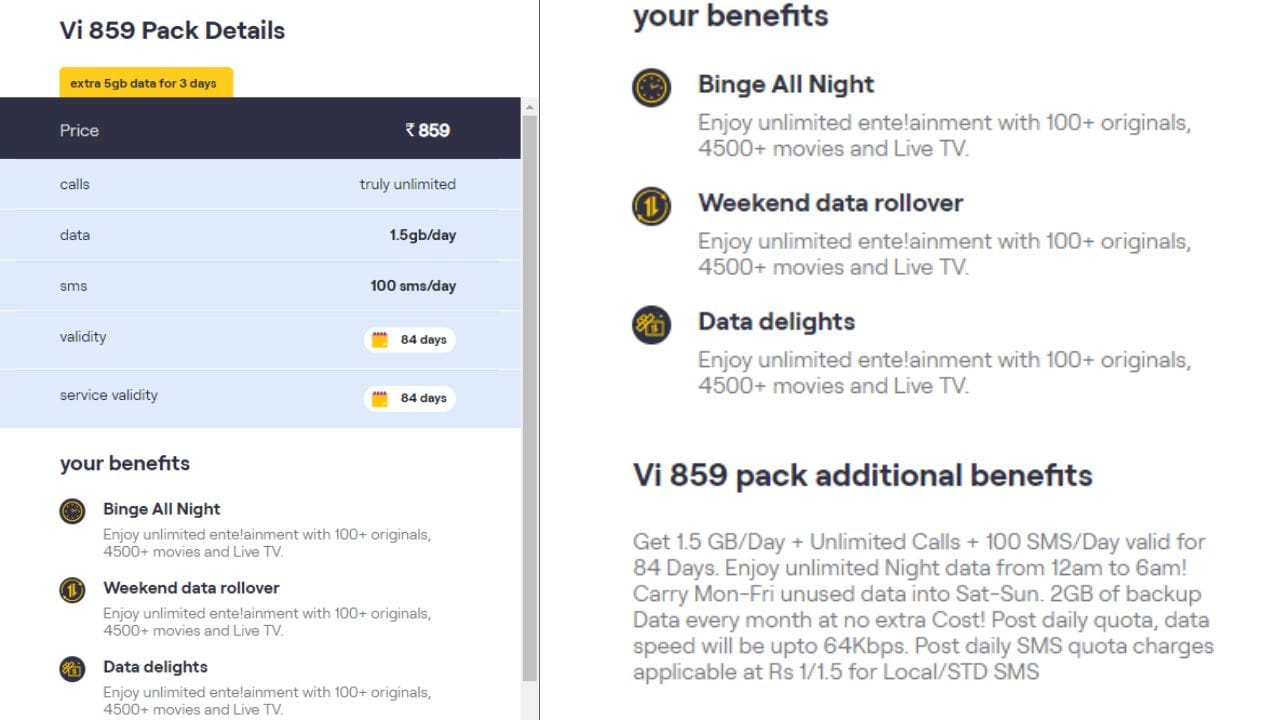Click the extra 5gb data for 3 days badge

click(x=146, y=83)
